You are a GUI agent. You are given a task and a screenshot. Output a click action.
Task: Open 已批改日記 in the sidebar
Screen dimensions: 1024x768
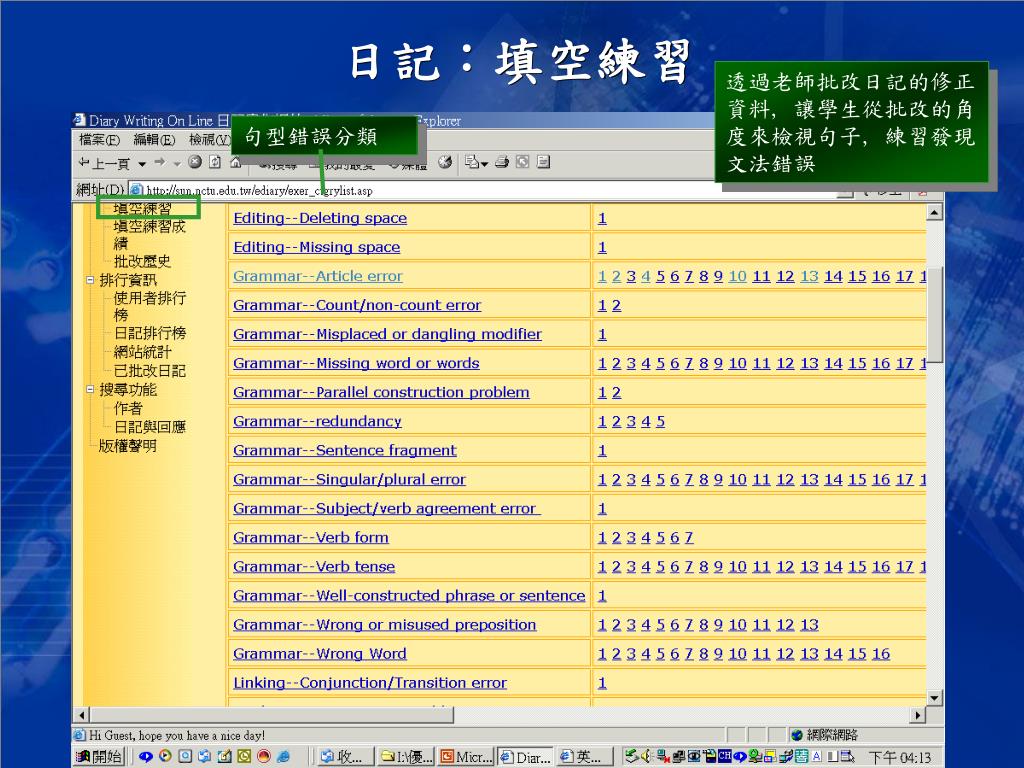[150, 371]
